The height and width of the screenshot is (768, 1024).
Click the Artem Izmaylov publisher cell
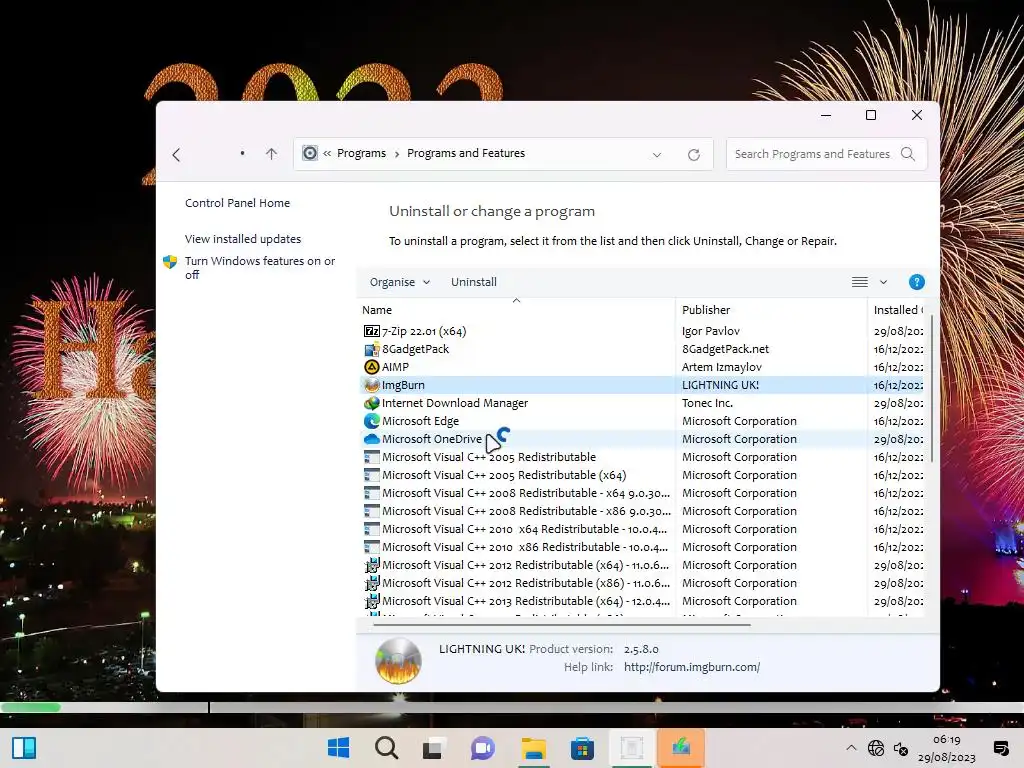tap(722, 367)
